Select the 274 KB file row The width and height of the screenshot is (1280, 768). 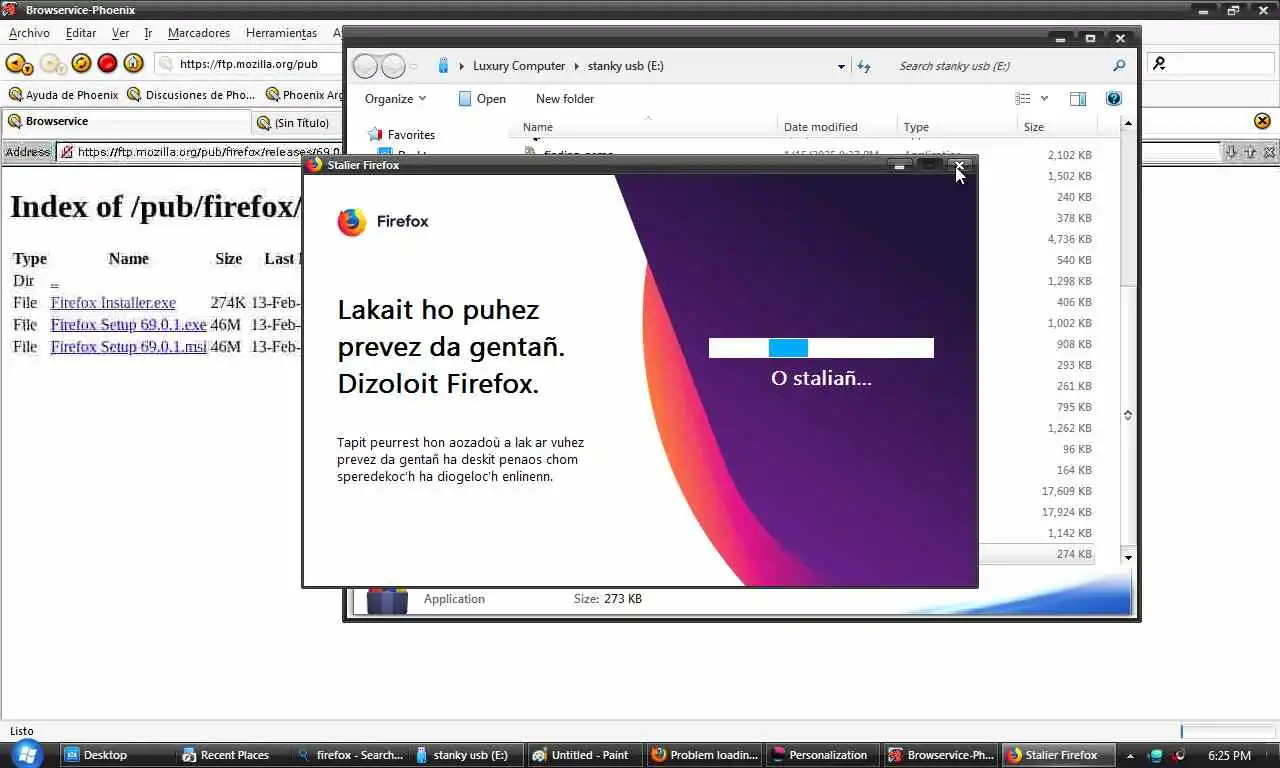pyautogui.click(x=1037, y=554)
